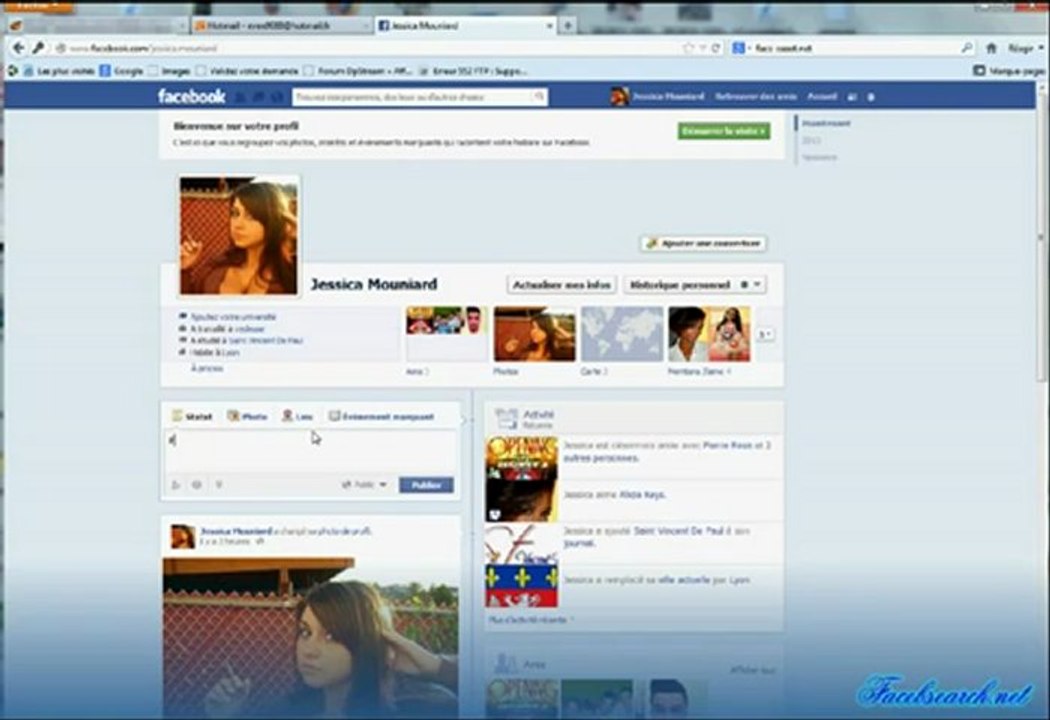Click Afficher tout in Amis section
Viewport: 1050px width, 720px height.
coord(753,669)
